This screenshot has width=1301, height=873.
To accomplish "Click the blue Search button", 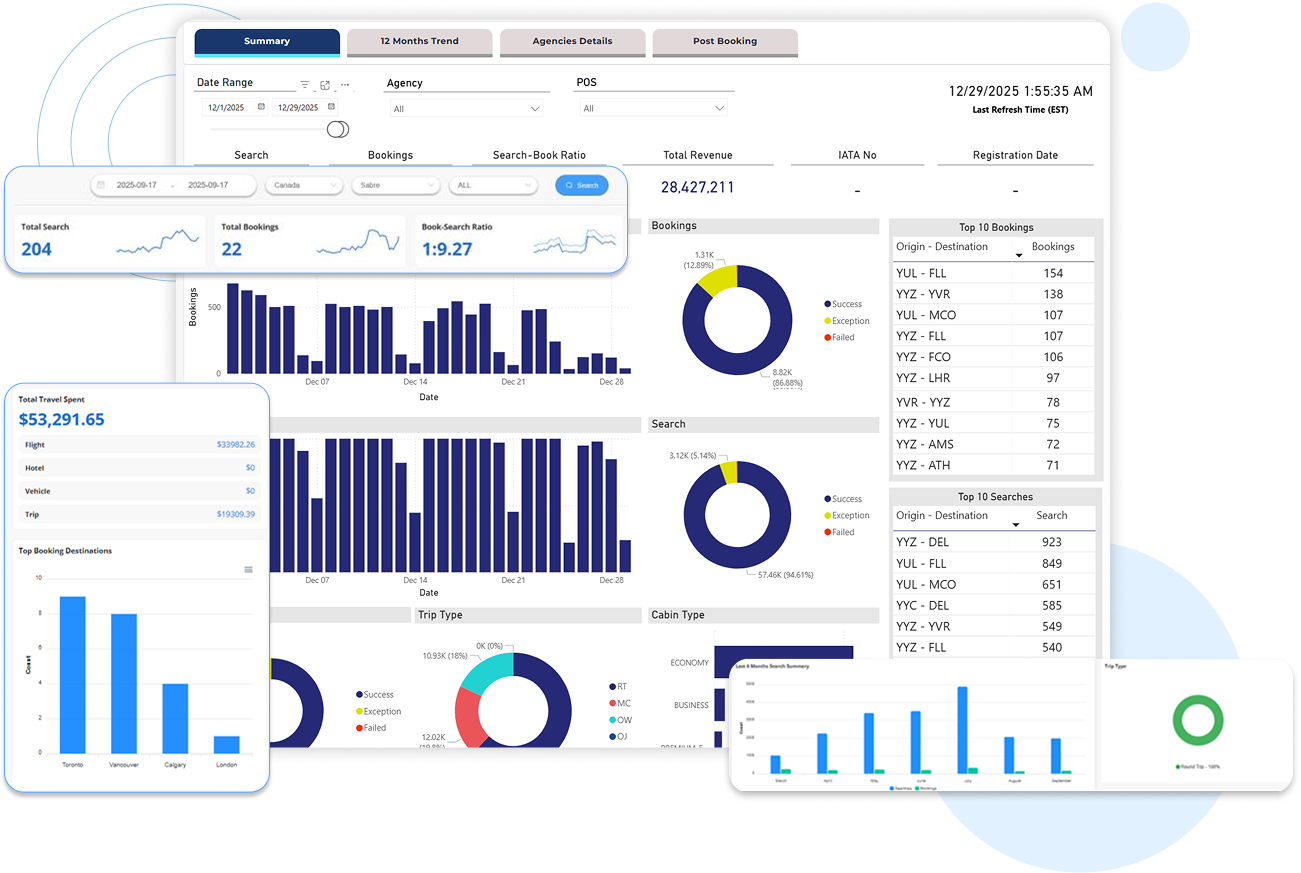I will click(x=581, y=185).
